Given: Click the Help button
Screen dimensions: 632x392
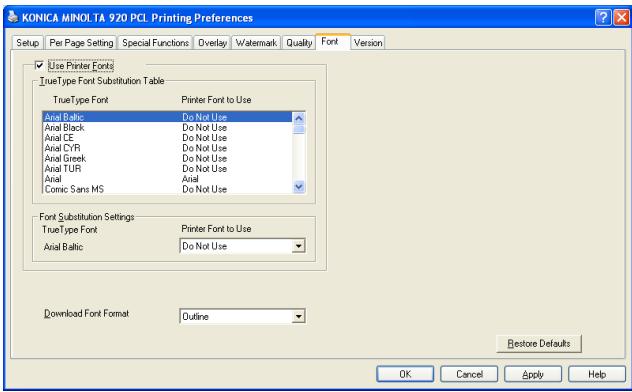Looking at the screenshot, I should point(597,374).
